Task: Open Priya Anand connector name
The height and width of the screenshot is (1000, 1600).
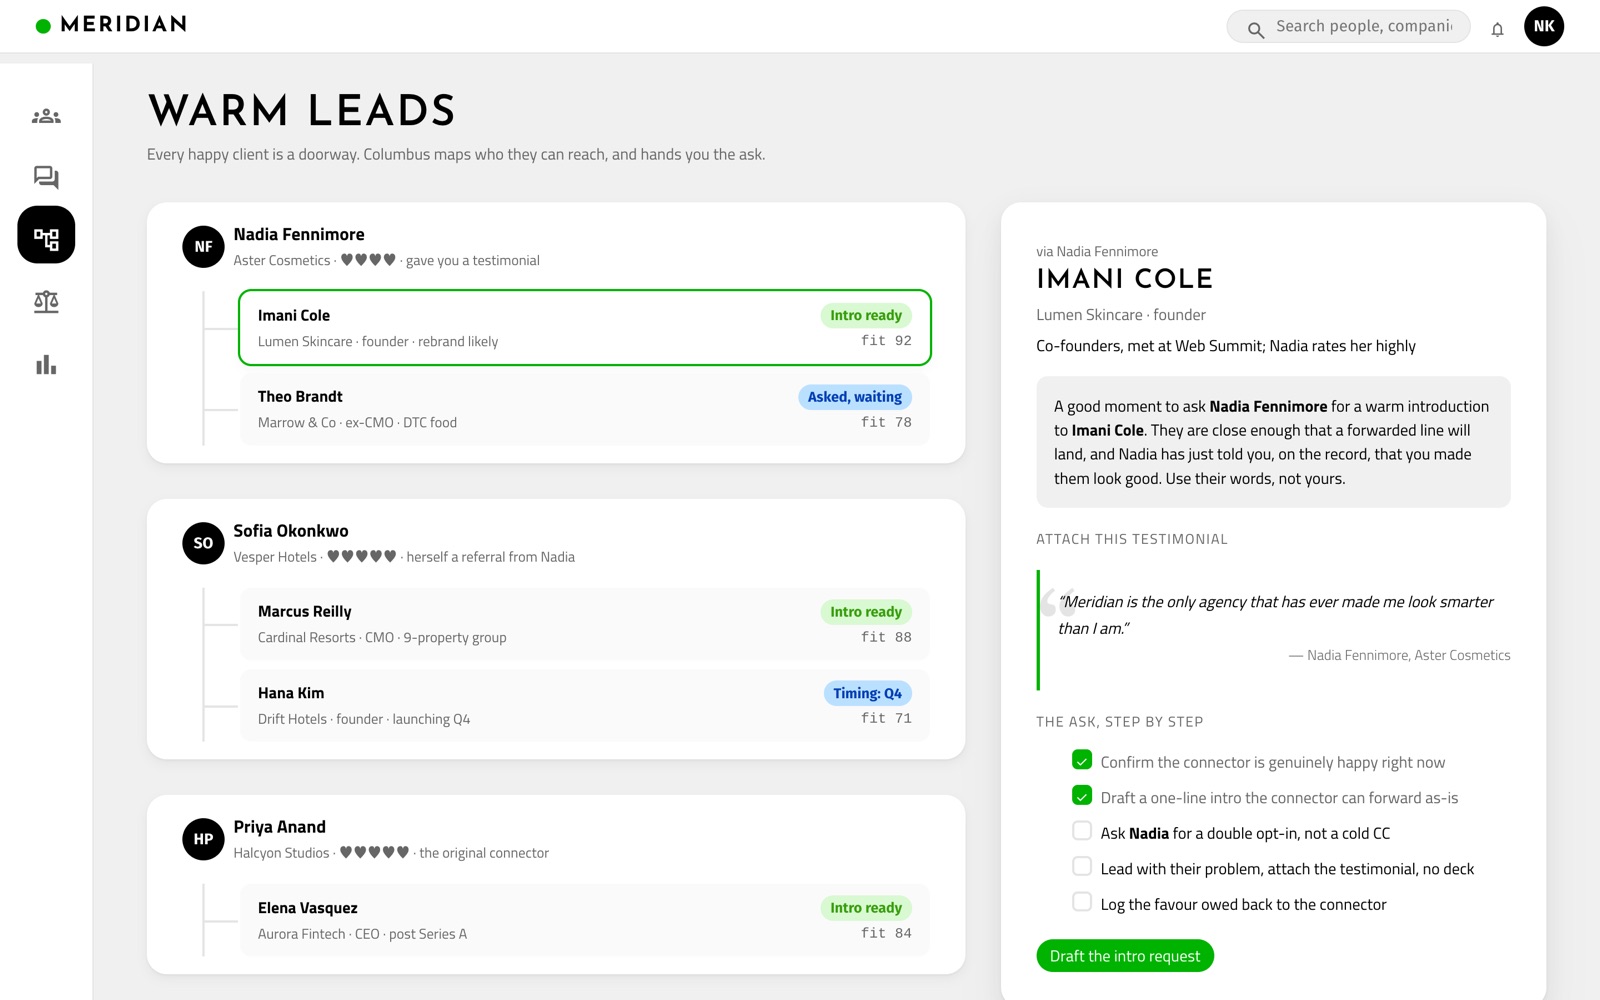Action: point(280,827)
